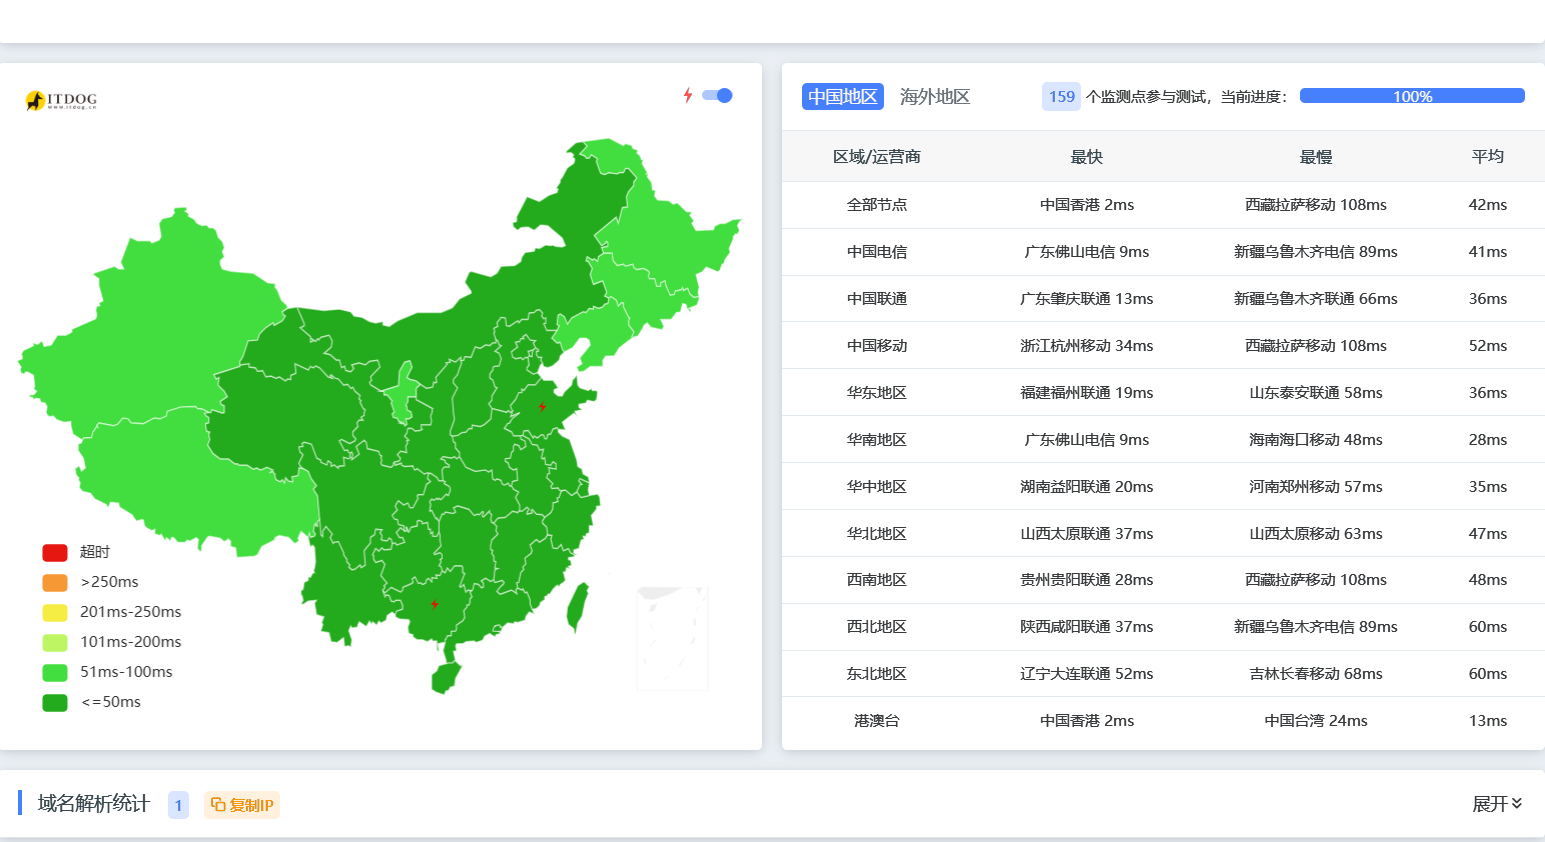Click the 159 monitoring points badge
The height and width of the screenshot is (842, 1545).
tap(1061, 97)
